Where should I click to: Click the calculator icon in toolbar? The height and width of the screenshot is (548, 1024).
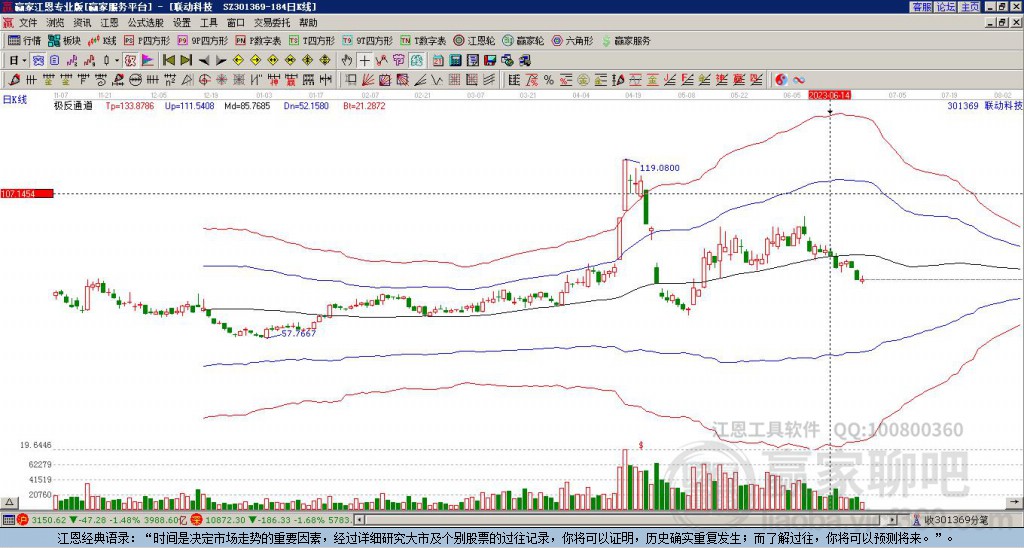[455, 60]
